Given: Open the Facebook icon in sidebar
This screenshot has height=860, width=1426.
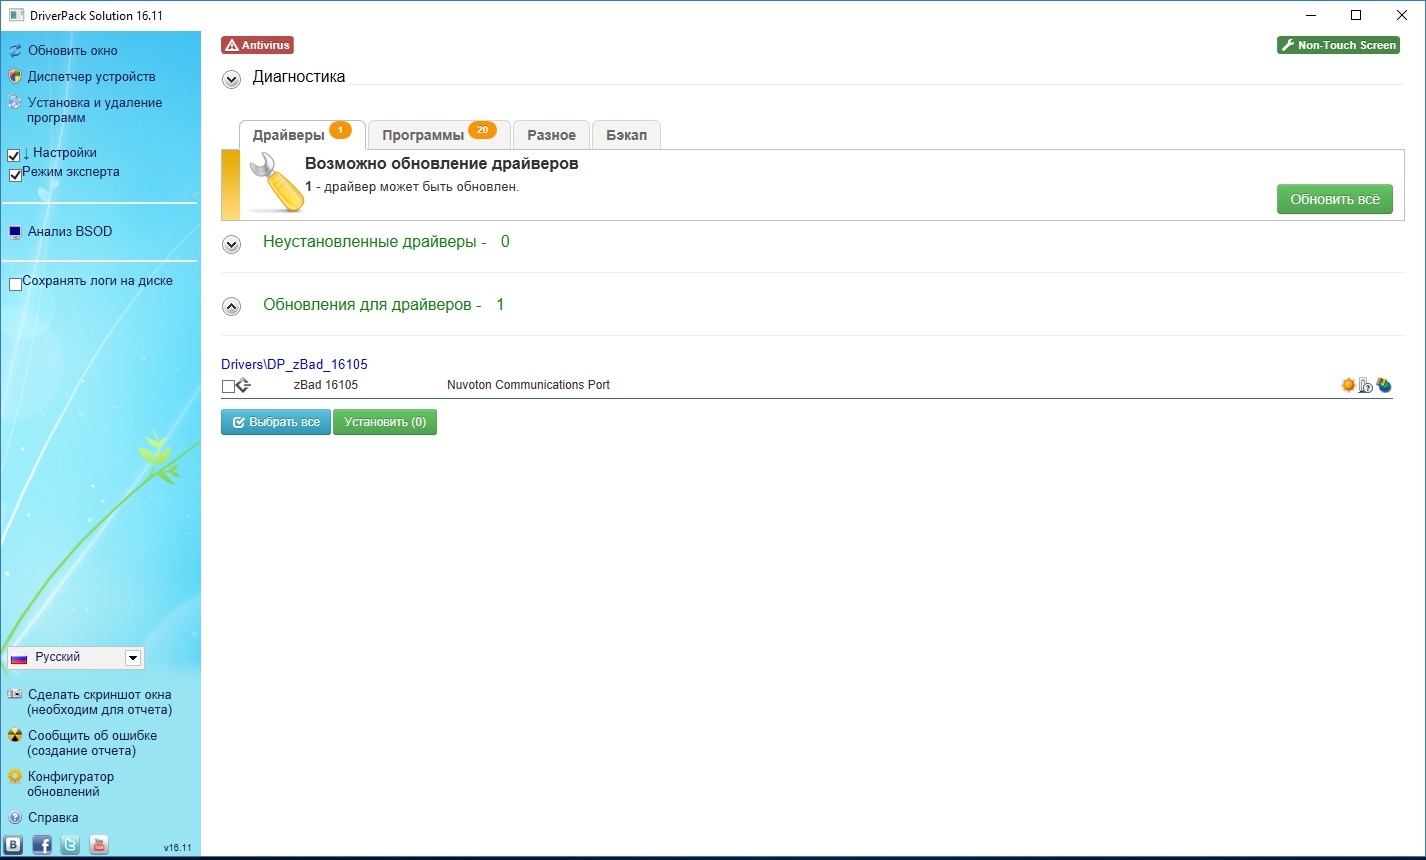Looking at the screenshot, I should pos(42,845).
